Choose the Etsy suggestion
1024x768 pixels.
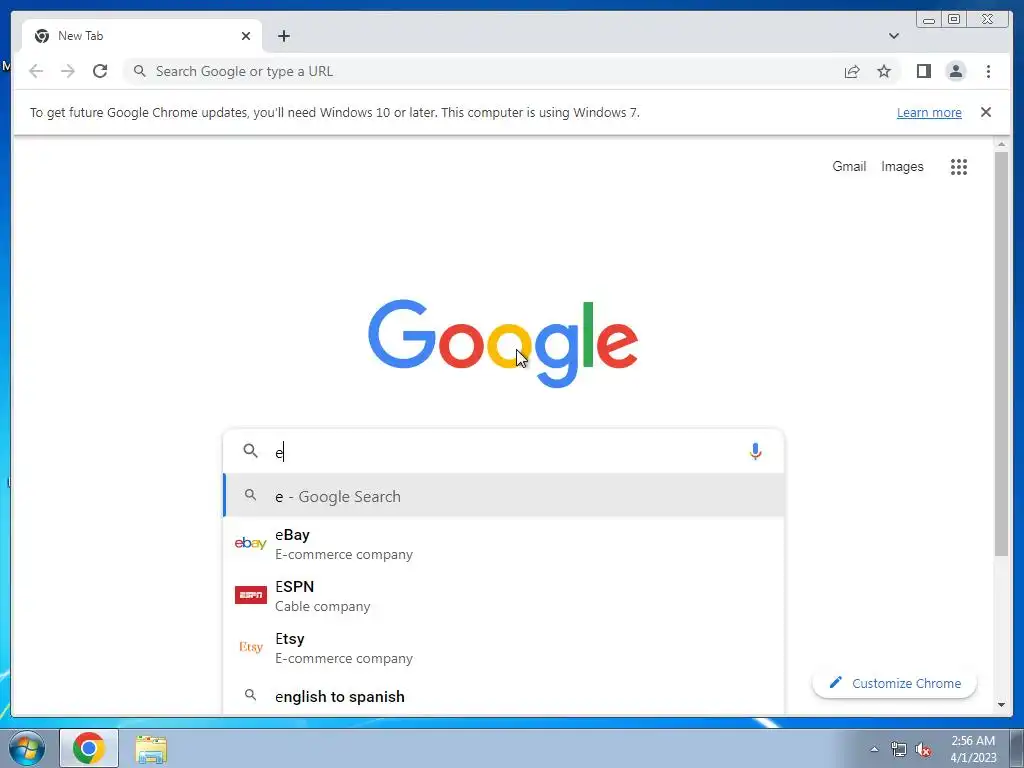[x=504, y=648]
